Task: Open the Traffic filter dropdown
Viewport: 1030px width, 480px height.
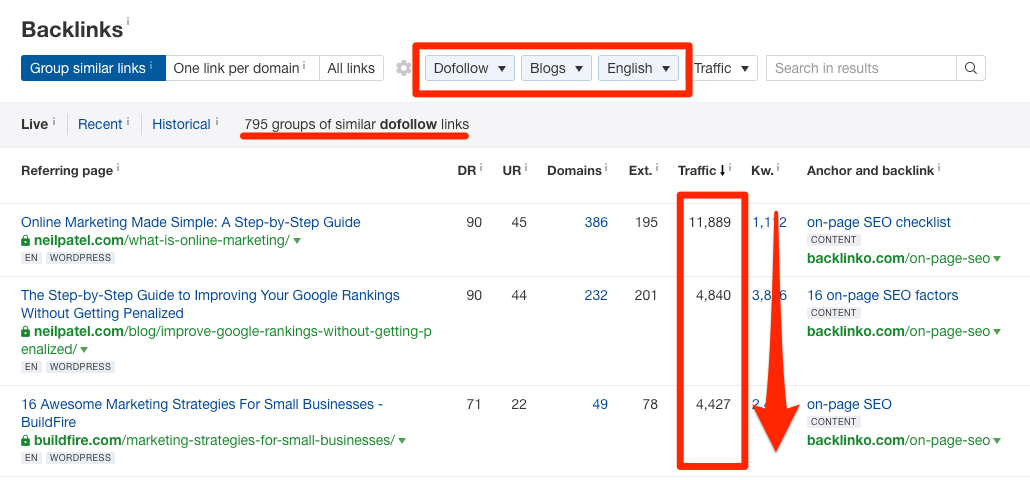Action: point(722,68)
